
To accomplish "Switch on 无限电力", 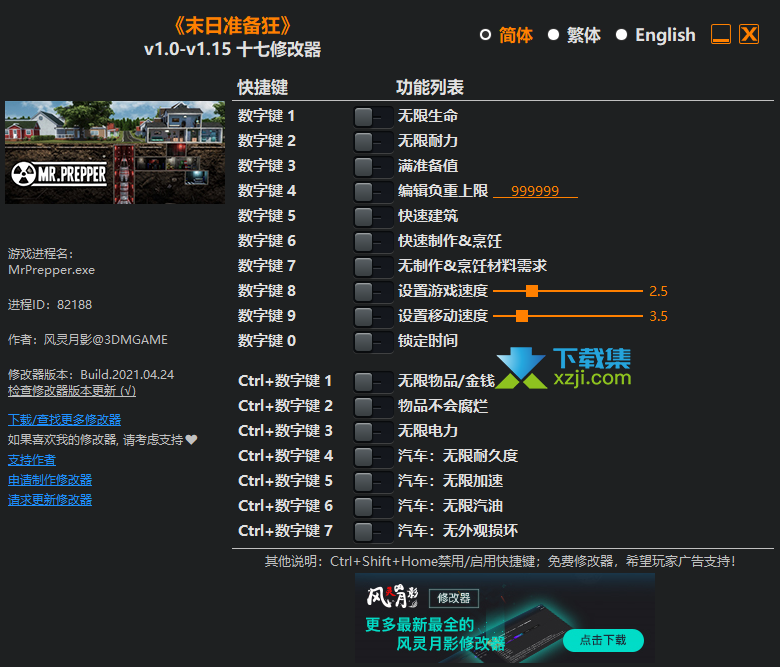I will pyautogui.click(x=373, y=431).
